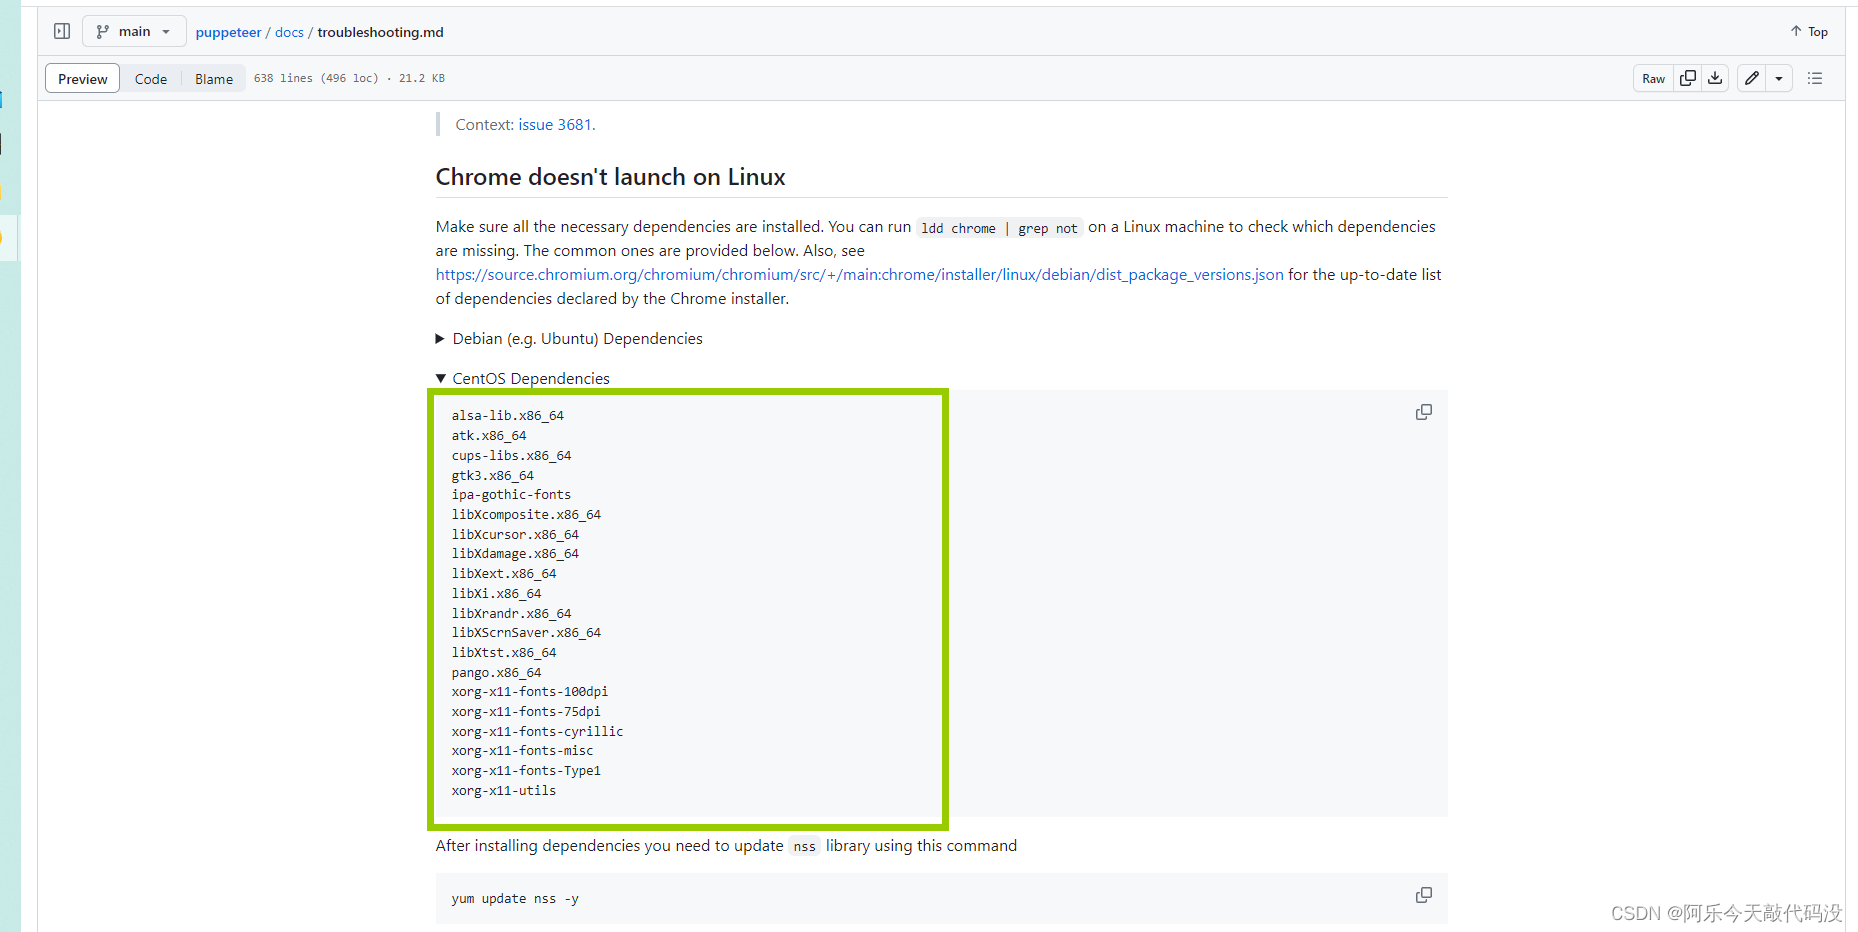Copy raw file contents icon
This screenshot has height=932, width=1858.
coord(1688,78)
